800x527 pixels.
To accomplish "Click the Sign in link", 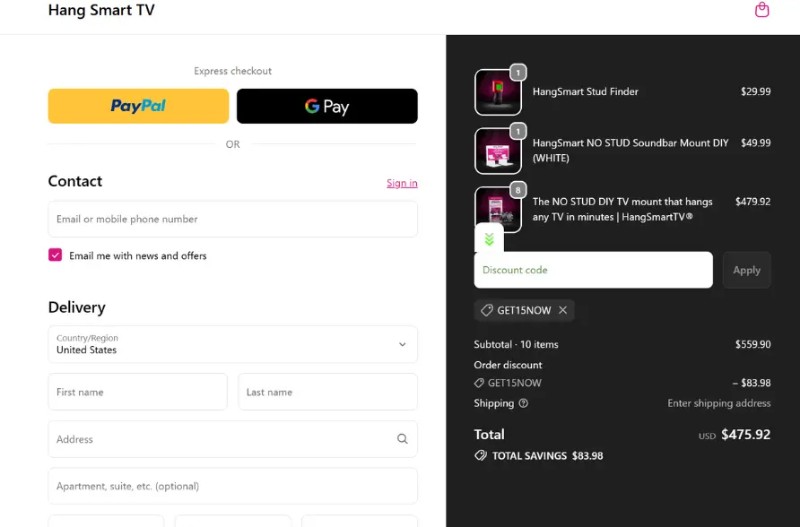I will point(402,183).
